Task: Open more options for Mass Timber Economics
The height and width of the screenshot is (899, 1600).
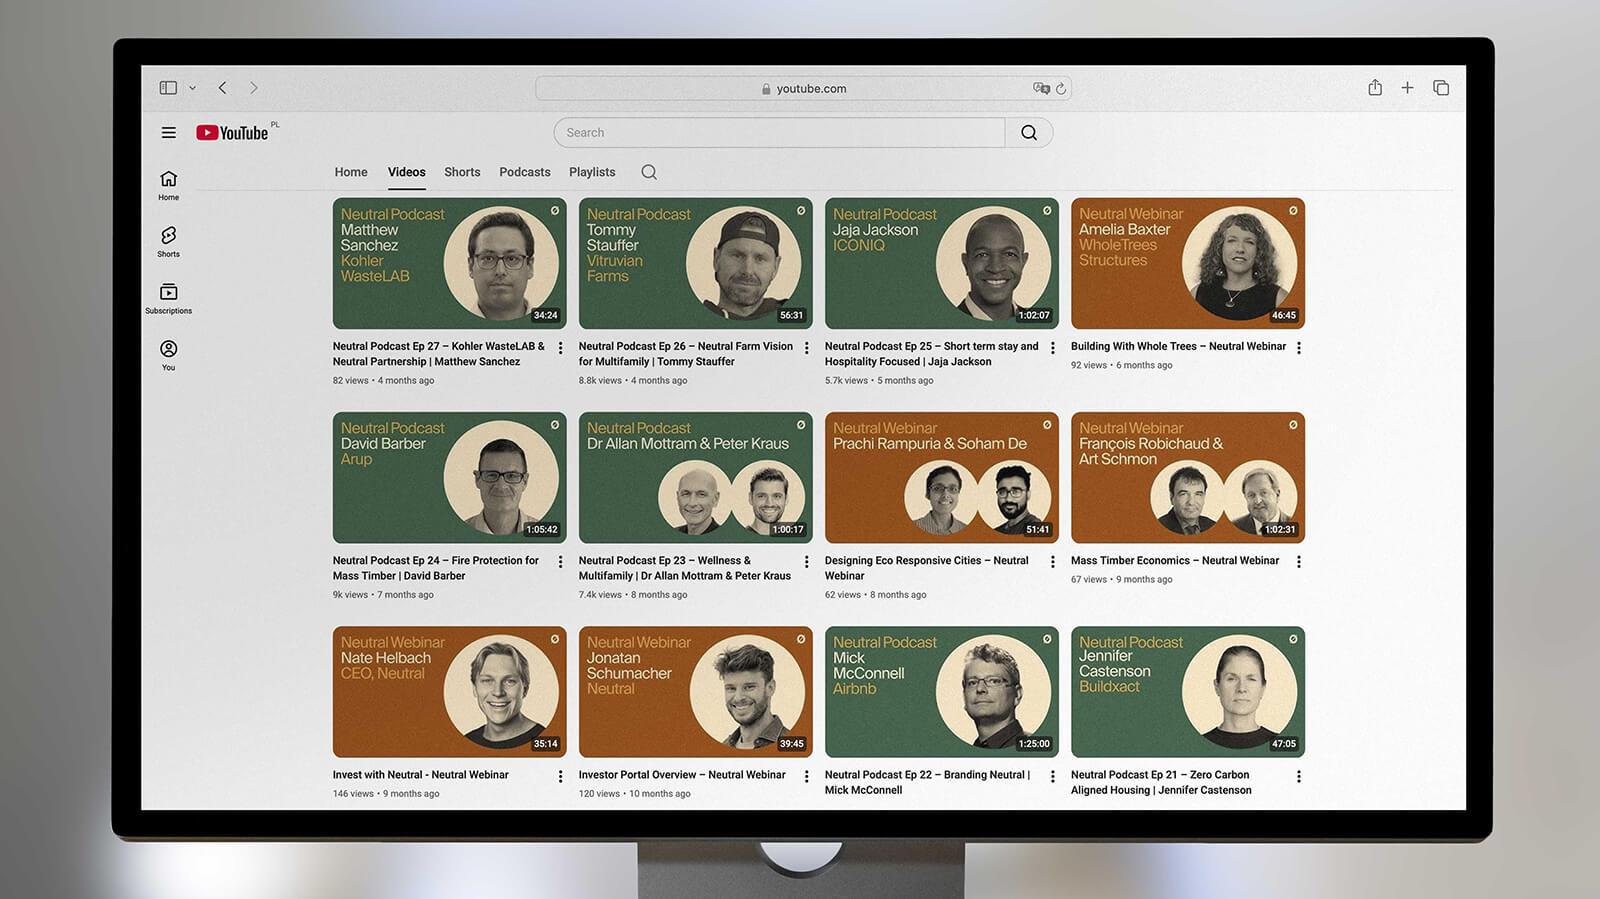Action: click(1299, 562)
